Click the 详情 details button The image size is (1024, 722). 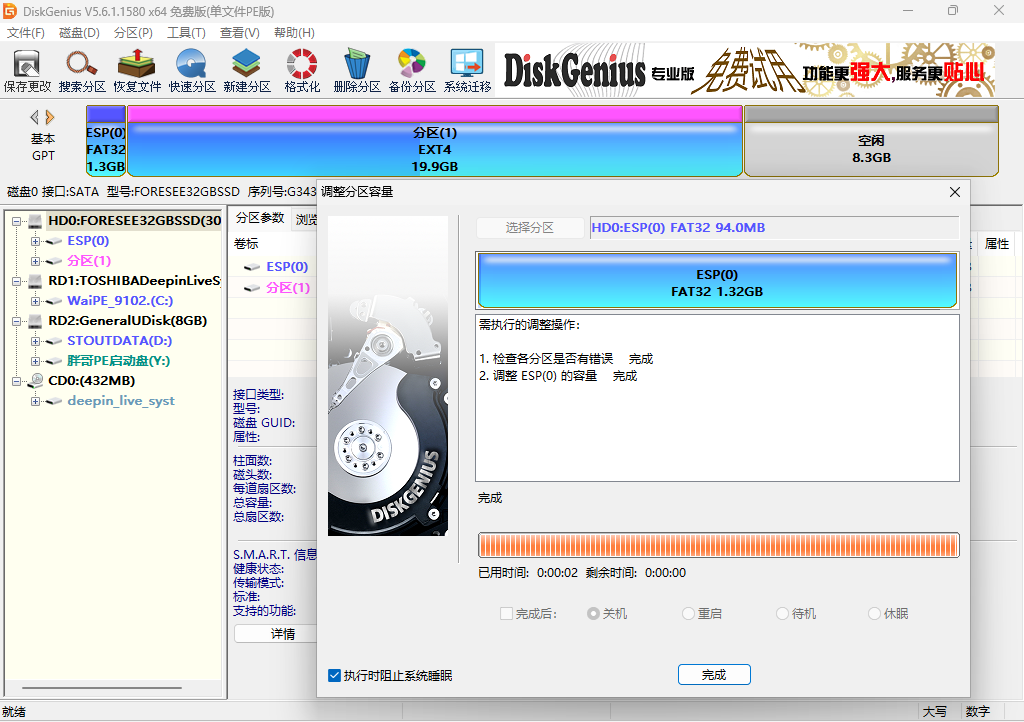[x=275, y=634]
